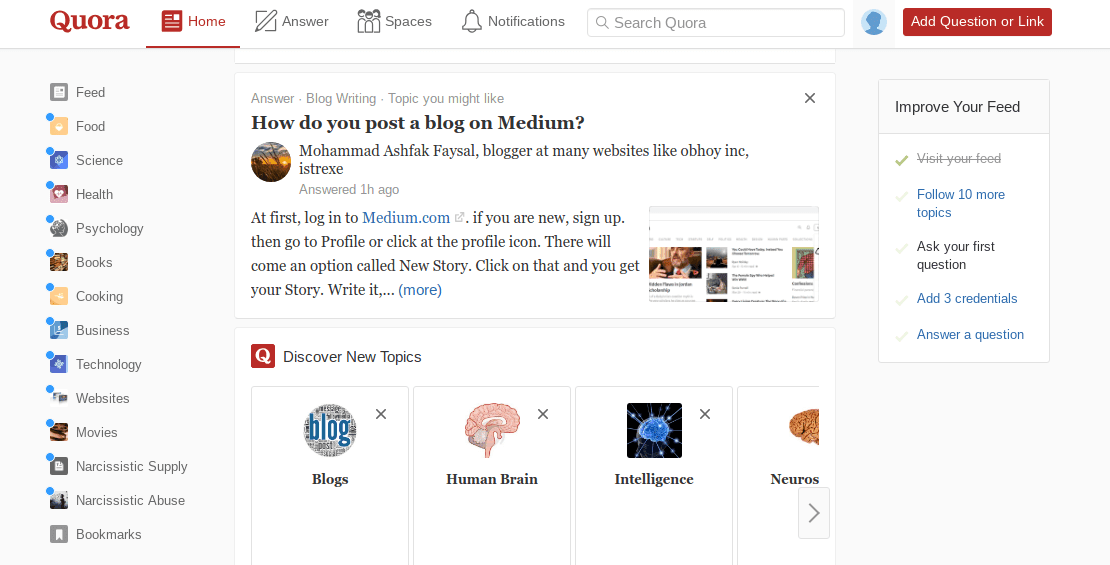Go to the Answer tab
This screenshot has height=565, width=1110.
point(292,21)
